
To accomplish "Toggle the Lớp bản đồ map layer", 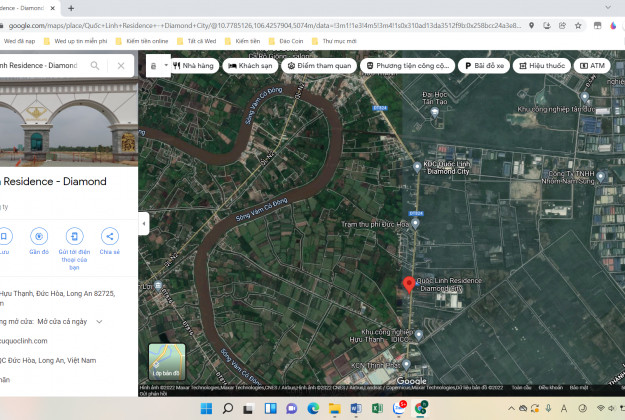I will [x=167, y=362].
